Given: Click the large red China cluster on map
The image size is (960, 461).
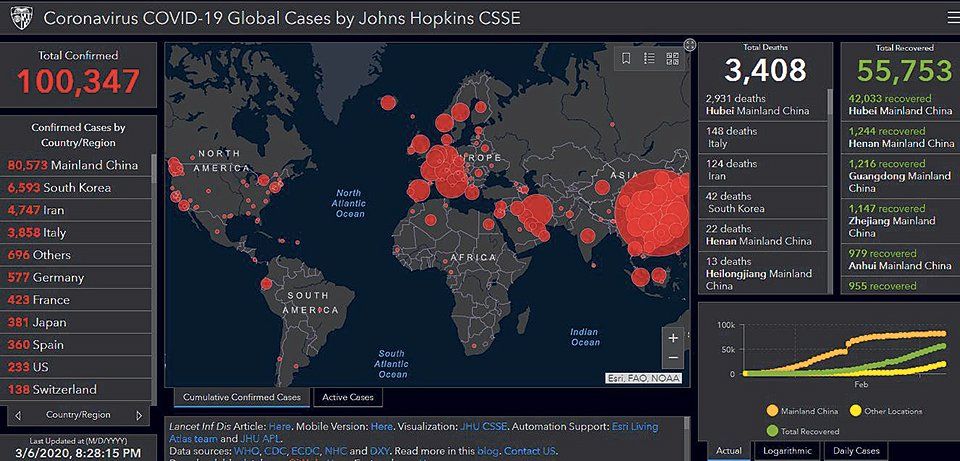Looking at the screenshot, I should click(x=655, y=213).
